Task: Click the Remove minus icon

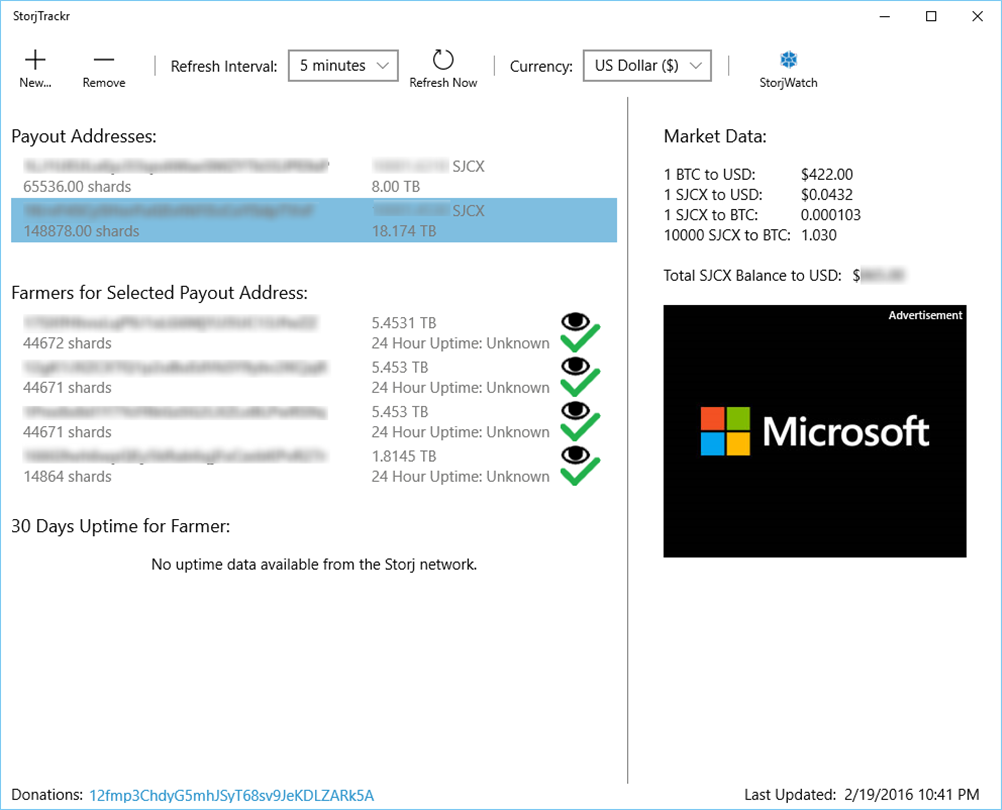Action: point(104,60)
